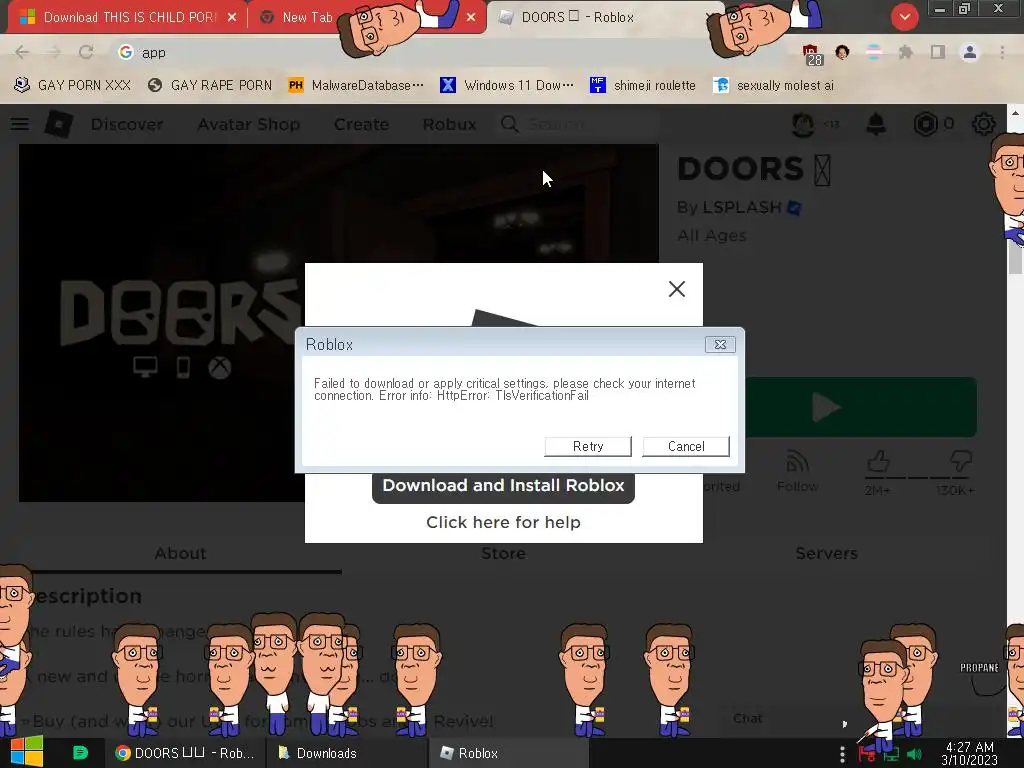Switch to Chrome DOORS taskbar item

(185, 753)
